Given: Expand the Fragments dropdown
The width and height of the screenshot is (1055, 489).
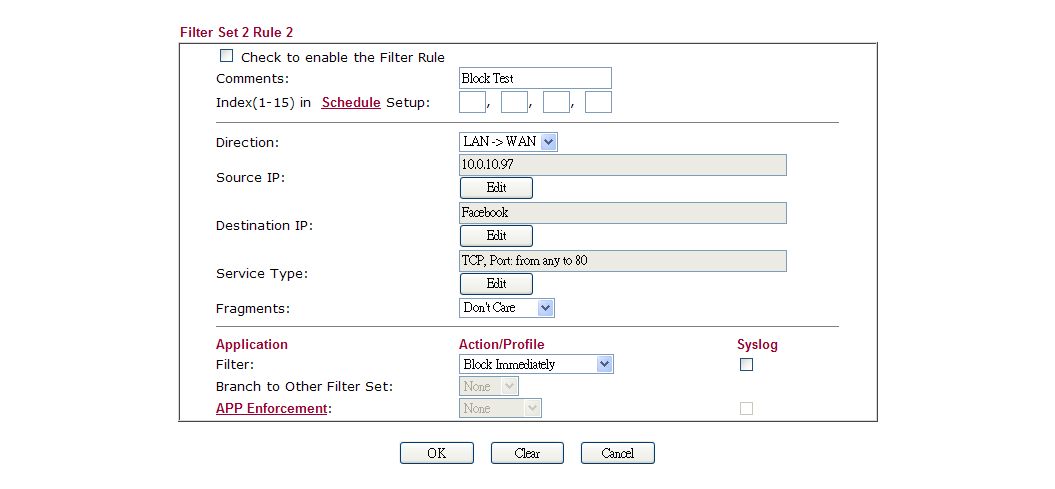Looking at the screenshot, I should (x=506, y=308).
